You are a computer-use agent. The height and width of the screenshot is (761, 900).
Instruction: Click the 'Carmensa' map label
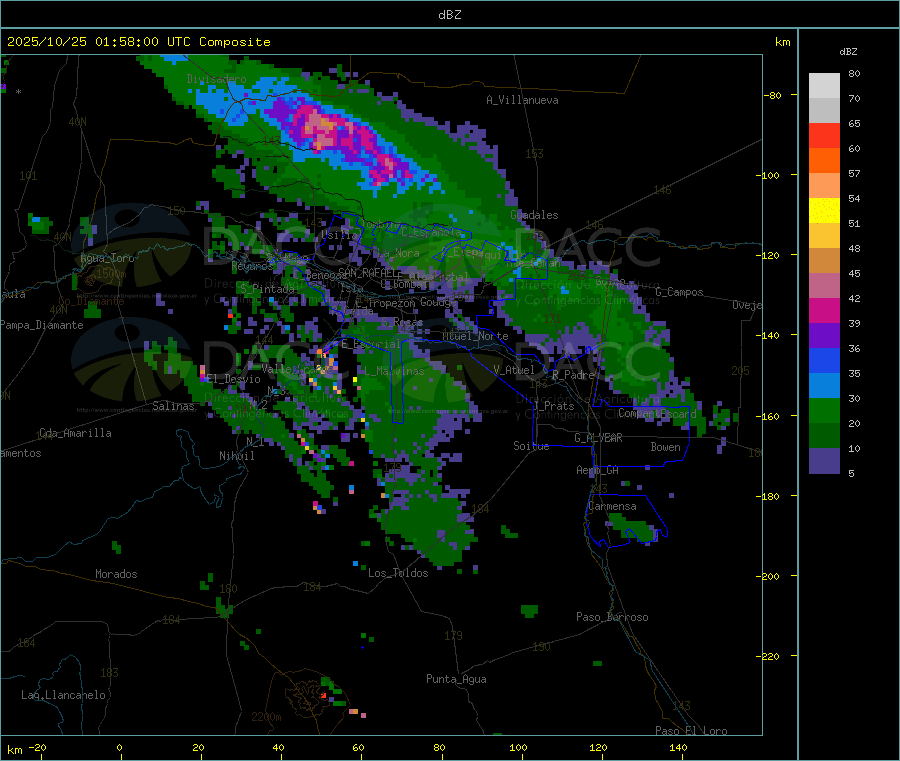click(x=612, y=506)
